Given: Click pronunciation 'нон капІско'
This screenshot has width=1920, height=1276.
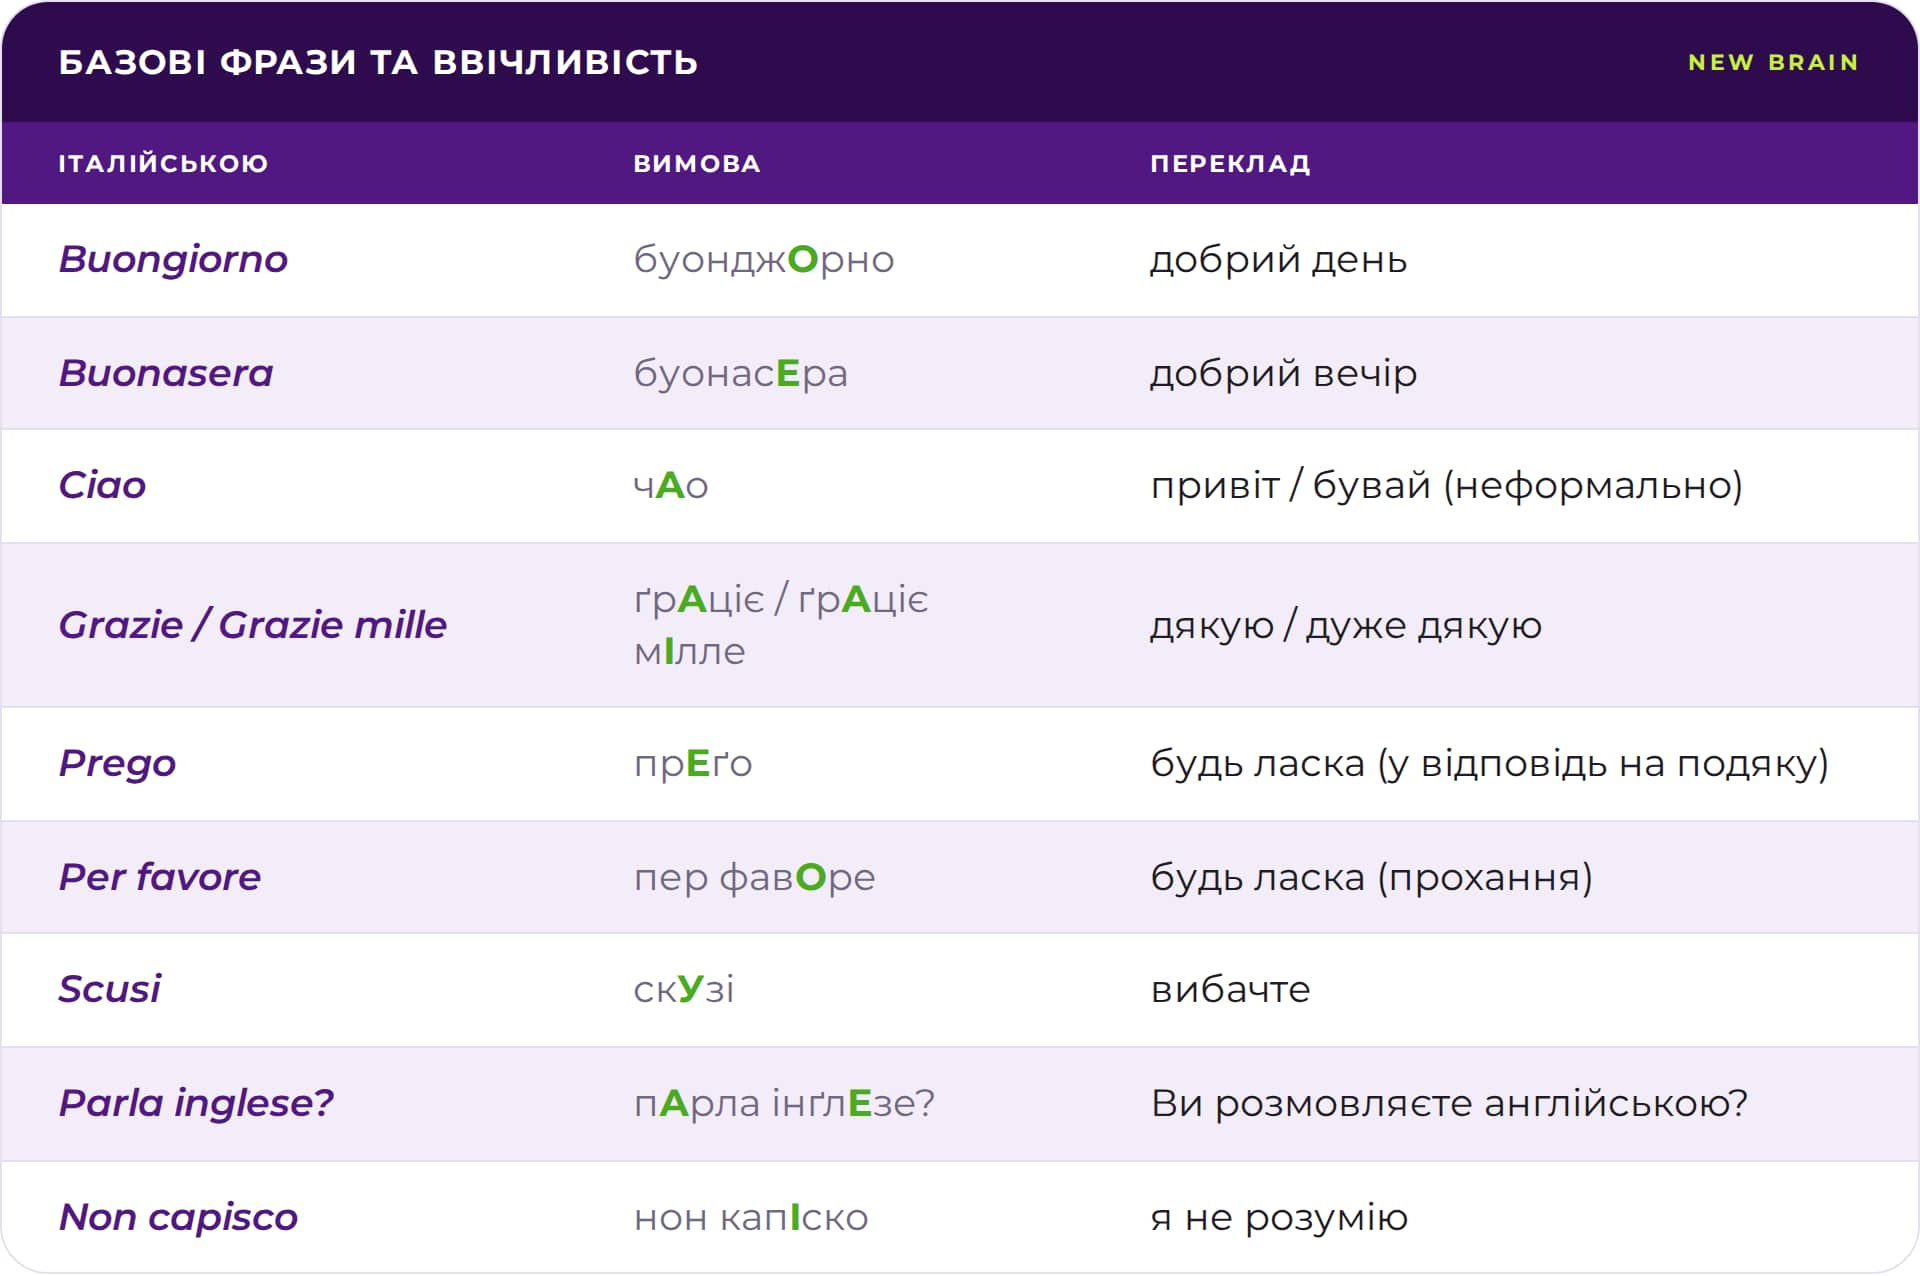Looking at the screenshot, I should pyautogui.click(x=751, y=1218).
